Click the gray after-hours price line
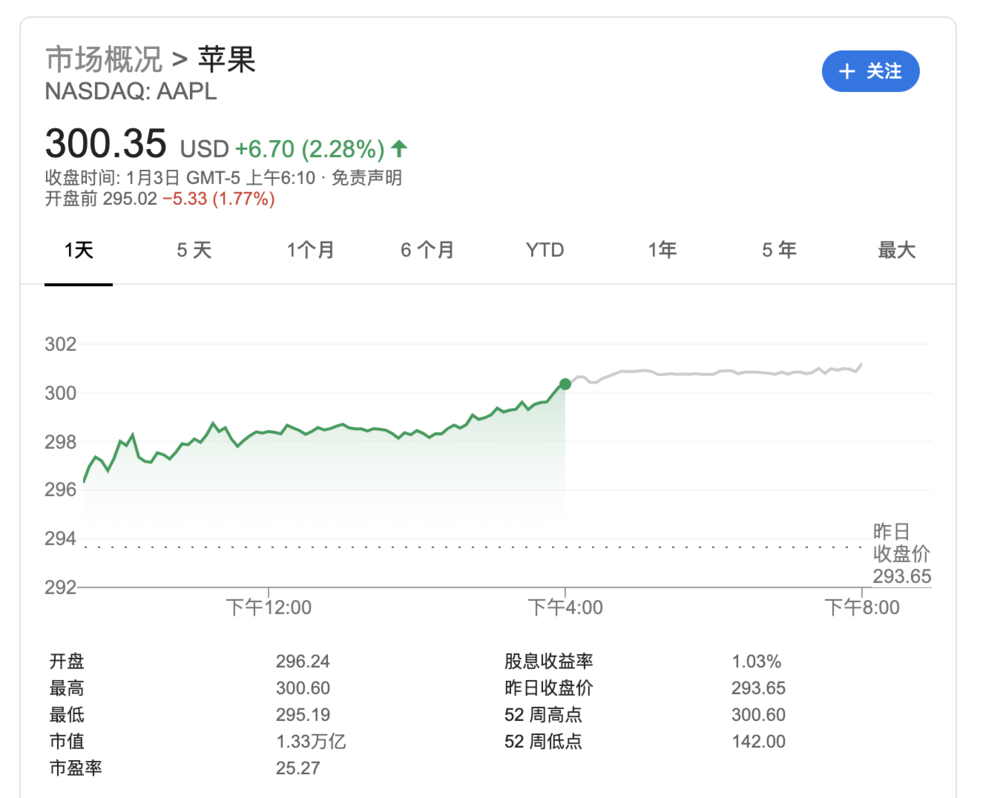This screenshot has width=1000, height=798. tap(720, 373)
